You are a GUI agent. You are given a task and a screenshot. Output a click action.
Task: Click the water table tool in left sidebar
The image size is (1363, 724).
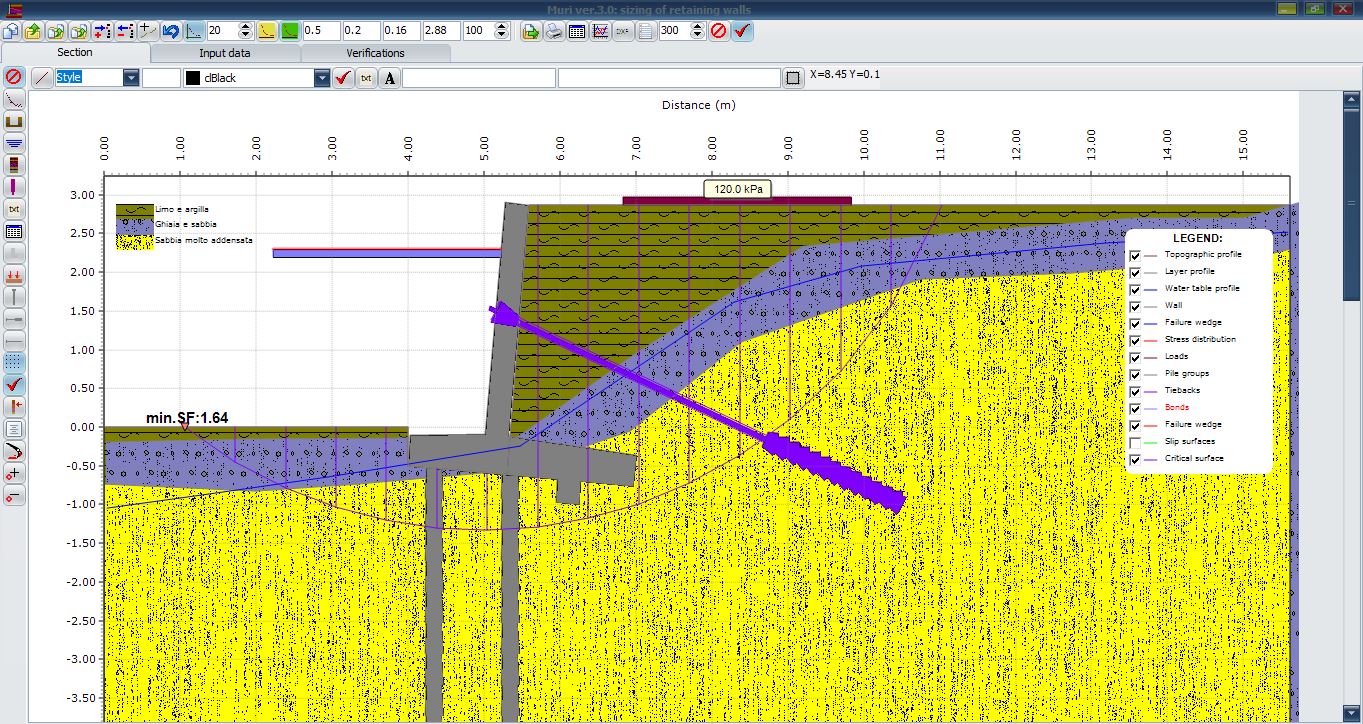(x=14, y=143)
